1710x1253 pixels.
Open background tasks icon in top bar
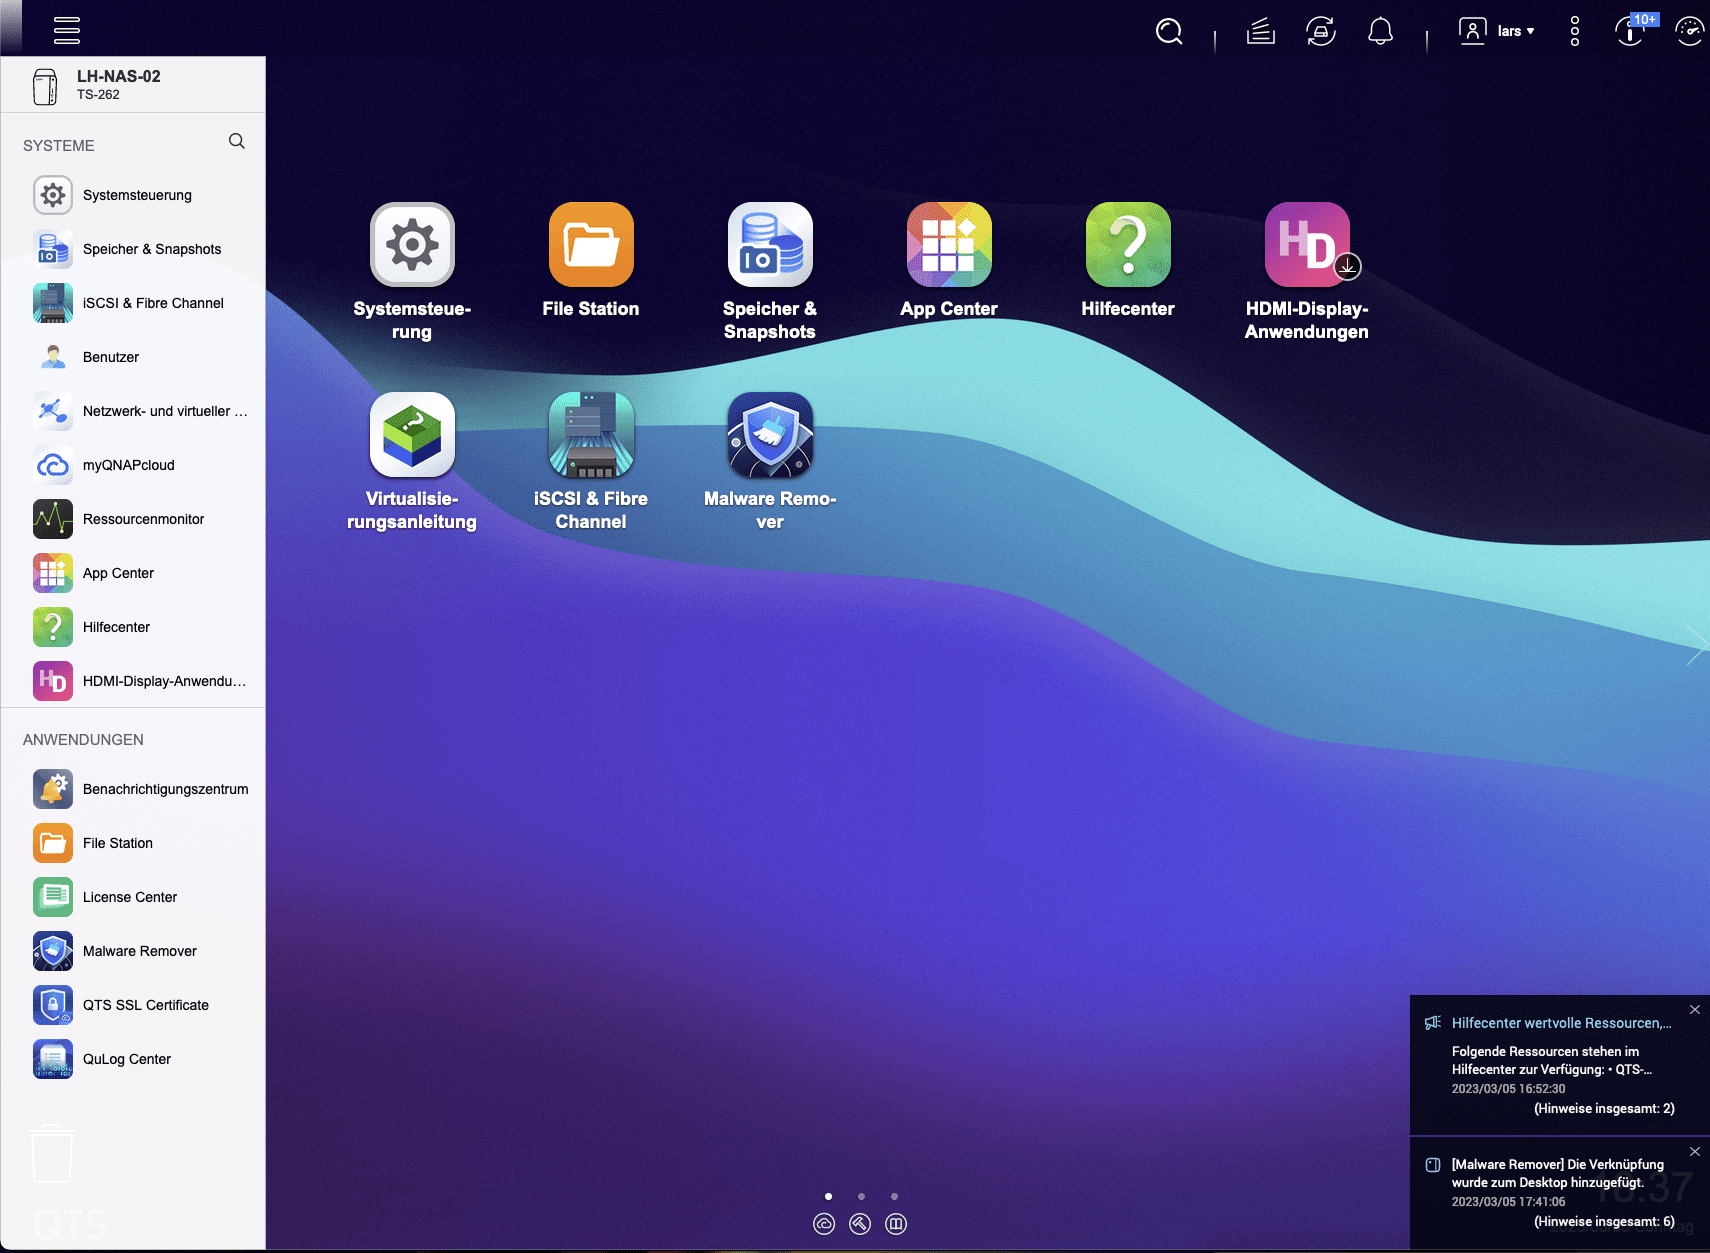1260,31
